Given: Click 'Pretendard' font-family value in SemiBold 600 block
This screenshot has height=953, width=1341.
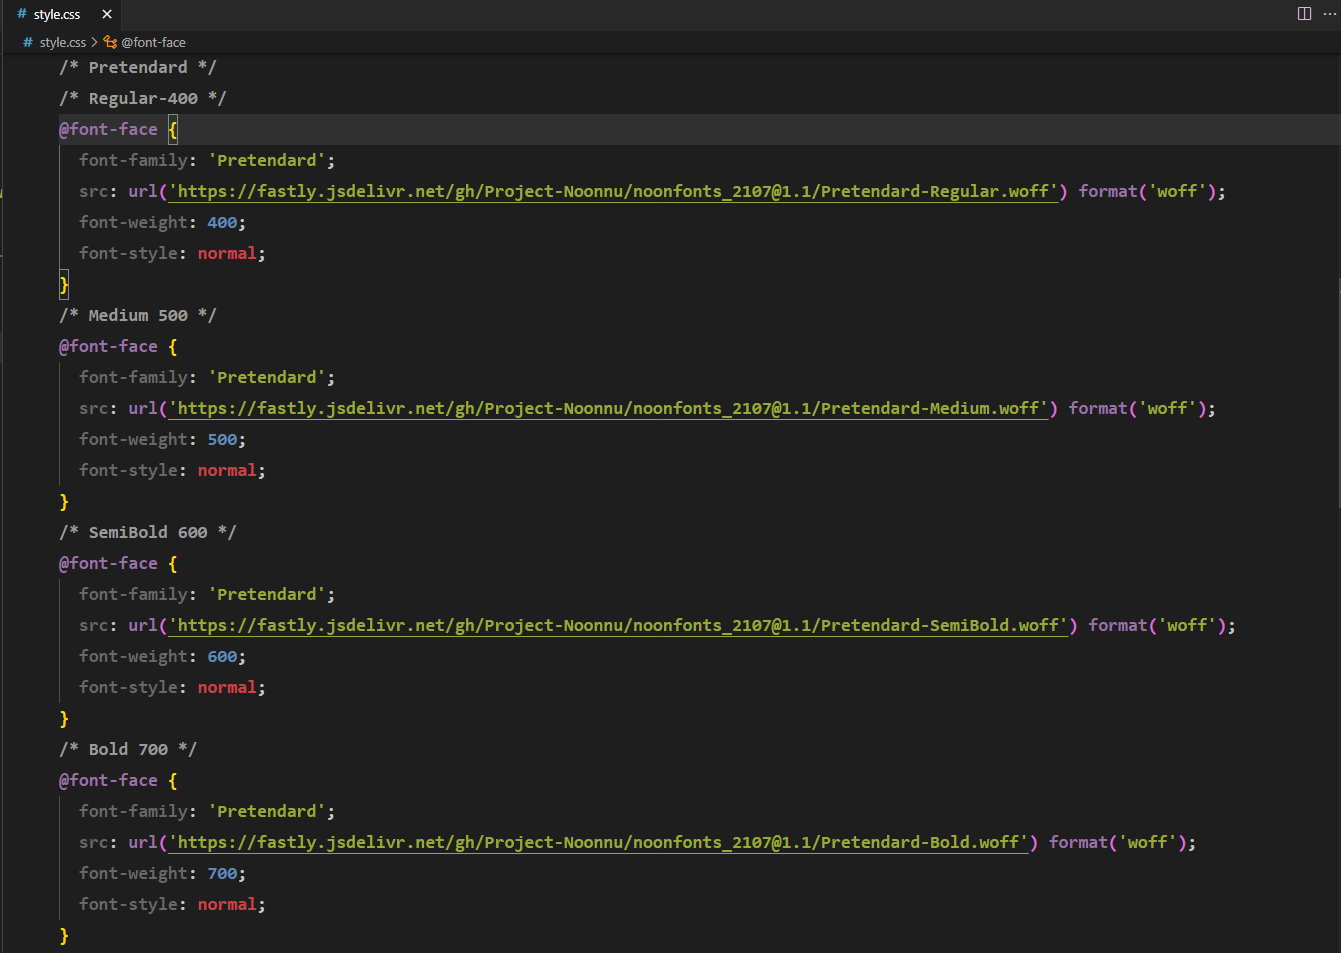Looking at the screenshot, I should [267, 594].
